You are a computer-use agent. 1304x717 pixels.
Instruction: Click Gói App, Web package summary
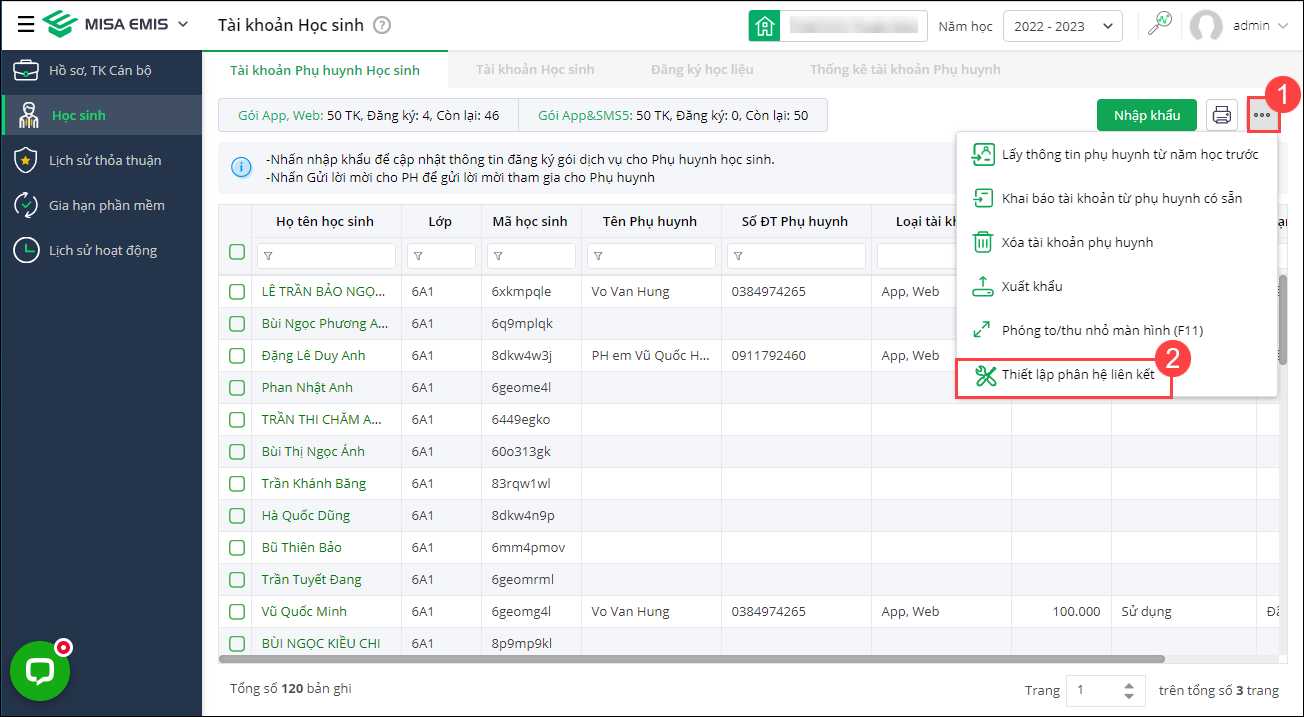(x=369, y=116)
